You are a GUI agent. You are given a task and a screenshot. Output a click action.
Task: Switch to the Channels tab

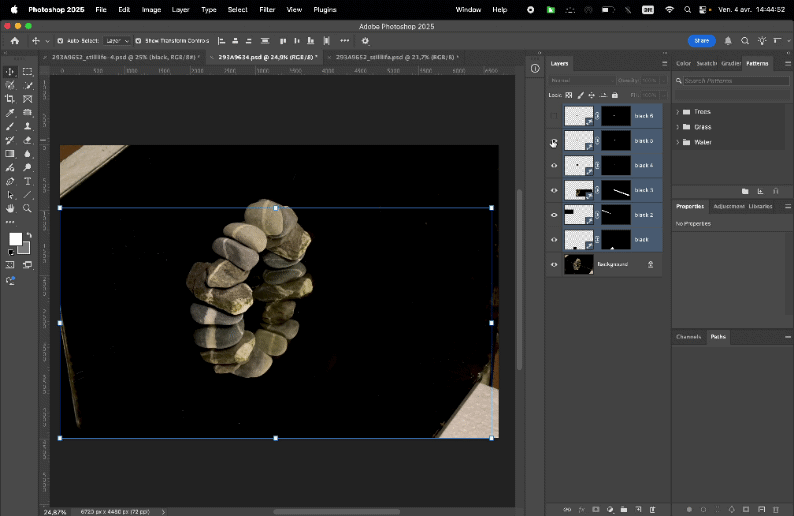tap(688, 337)
